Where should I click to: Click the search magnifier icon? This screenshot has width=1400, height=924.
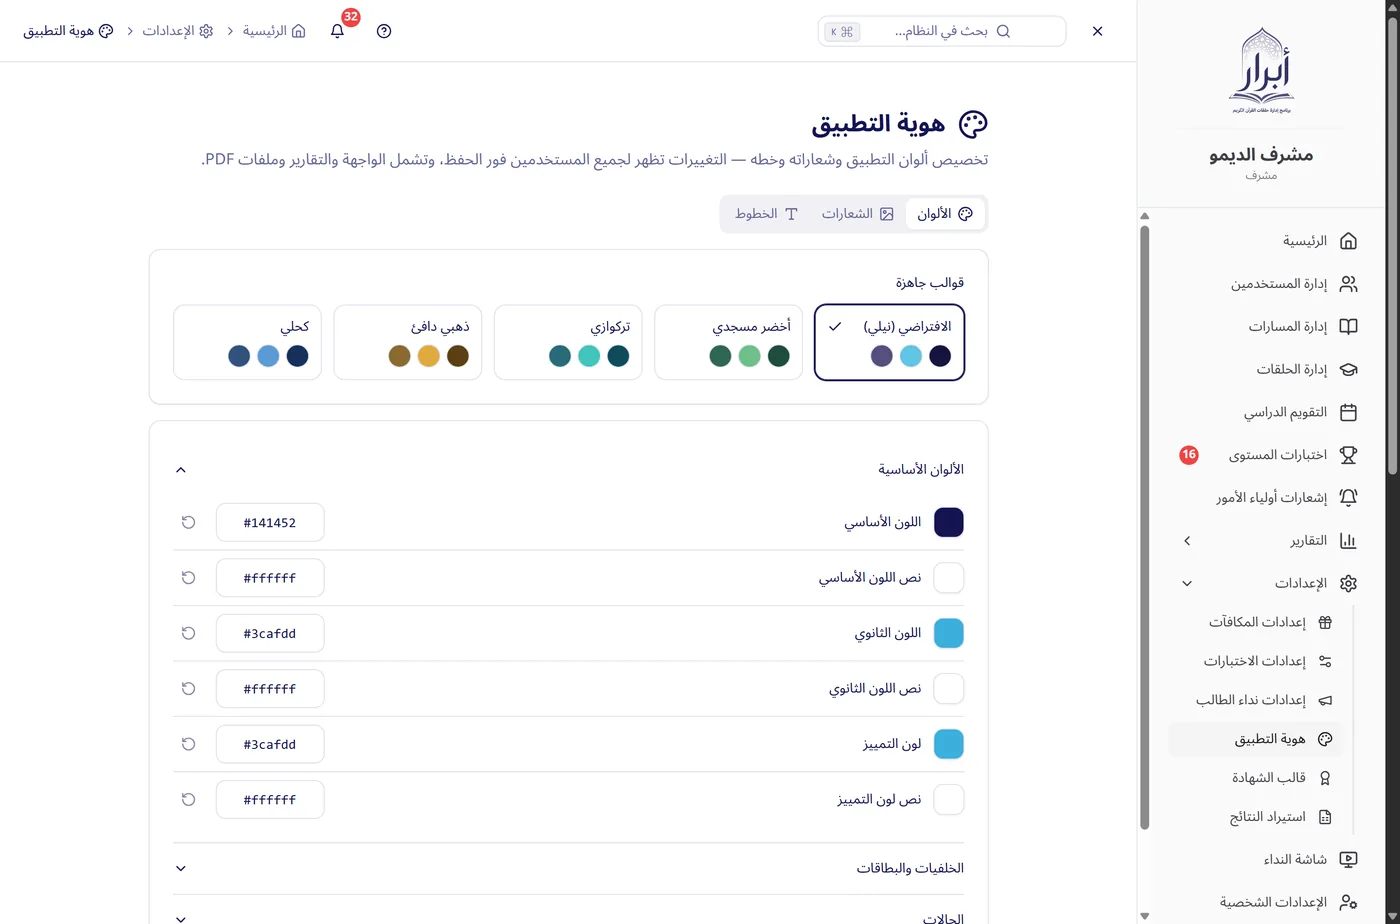pyautogui.click(x=1003, y=31)
